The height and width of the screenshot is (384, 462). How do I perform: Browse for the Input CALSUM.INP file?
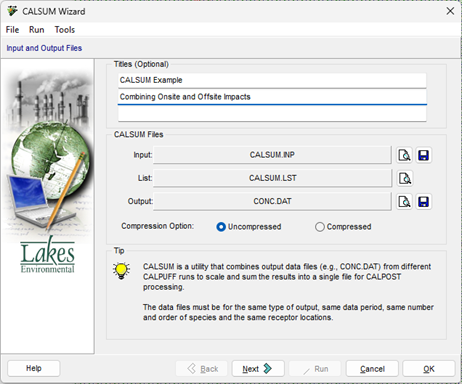[x=404, y=155]
